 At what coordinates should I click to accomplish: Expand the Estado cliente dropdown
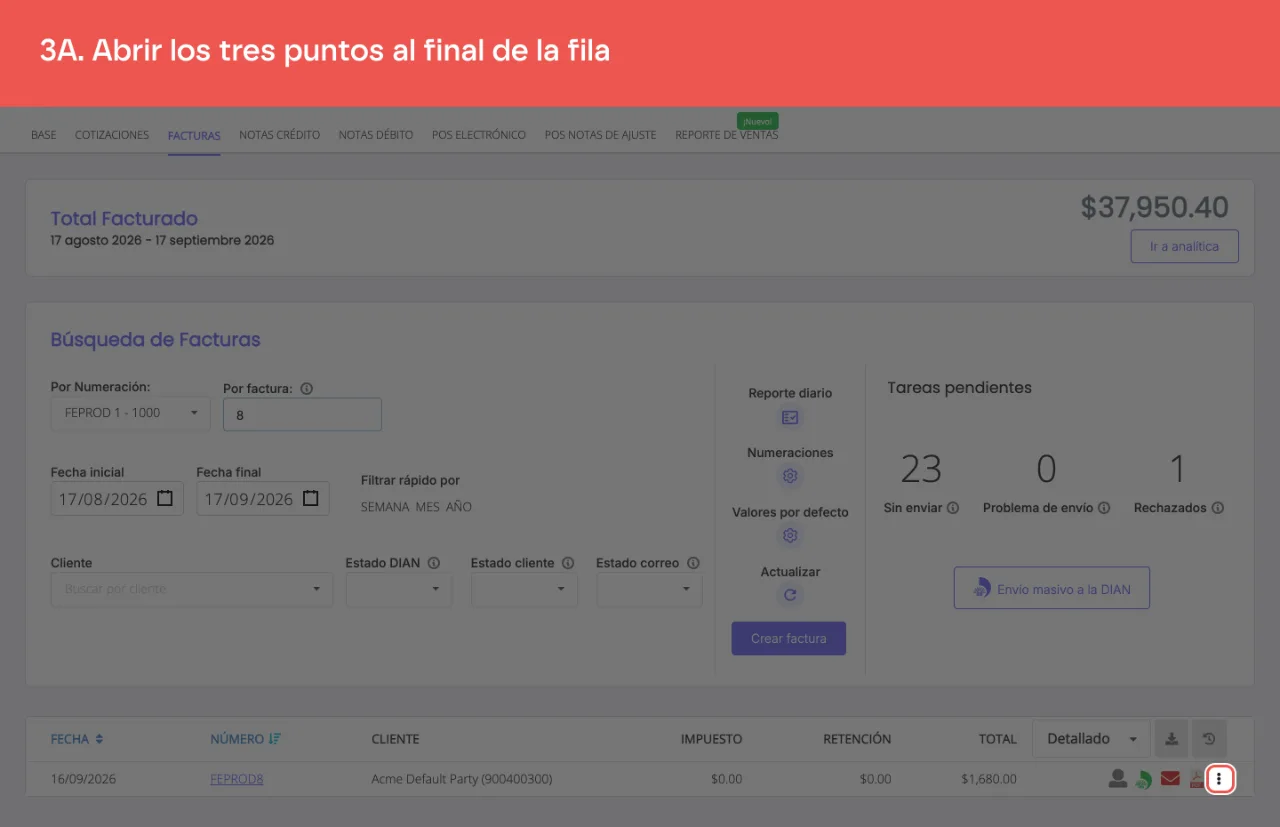pyautogui.click(x=524, y=589)
